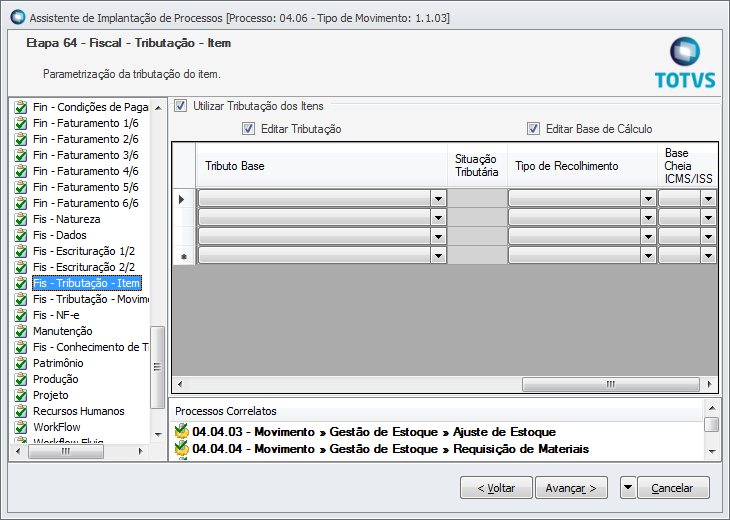The height and width of the screenshot is (520, 730).
Task: Click the Voltar button
Action: point(496,487)
